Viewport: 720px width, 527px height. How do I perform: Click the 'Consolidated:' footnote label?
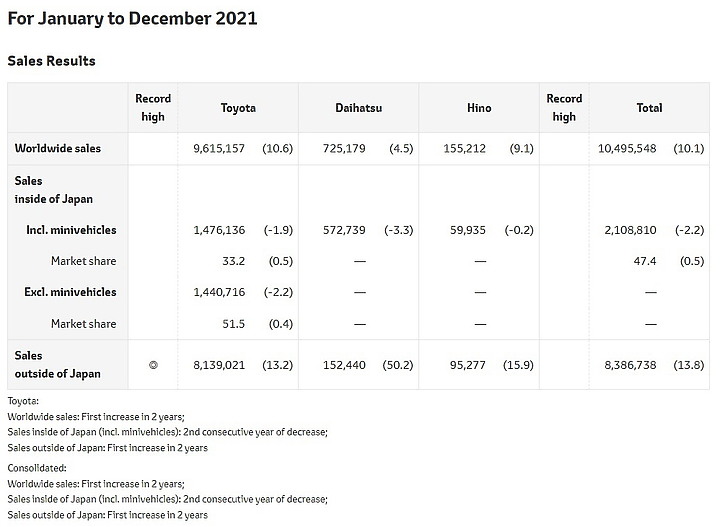click(x=37, y=468)
